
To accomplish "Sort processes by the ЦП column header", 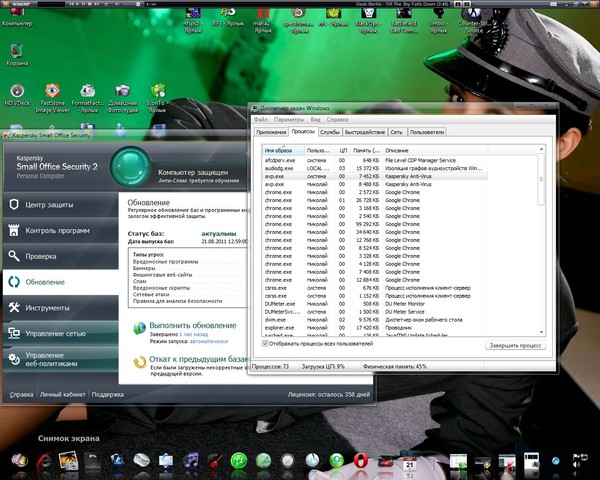I will (x=342, y=150).
